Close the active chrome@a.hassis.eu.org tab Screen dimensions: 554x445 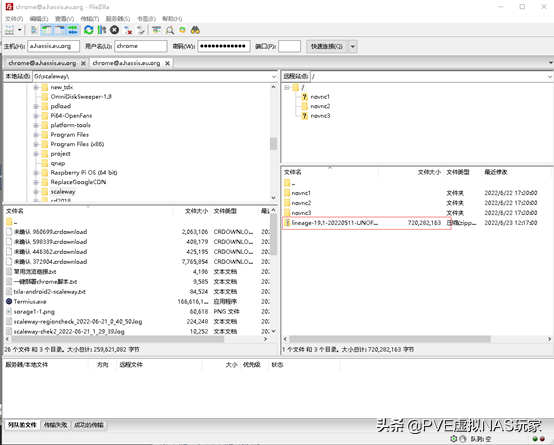pos(167,63)
